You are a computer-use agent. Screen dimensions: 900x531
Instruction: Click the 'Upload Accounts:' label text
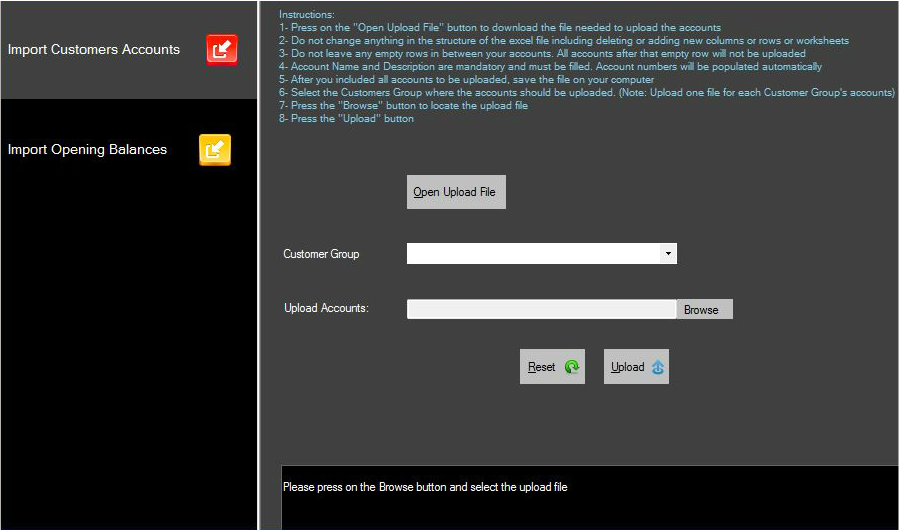tap(326, 308)
